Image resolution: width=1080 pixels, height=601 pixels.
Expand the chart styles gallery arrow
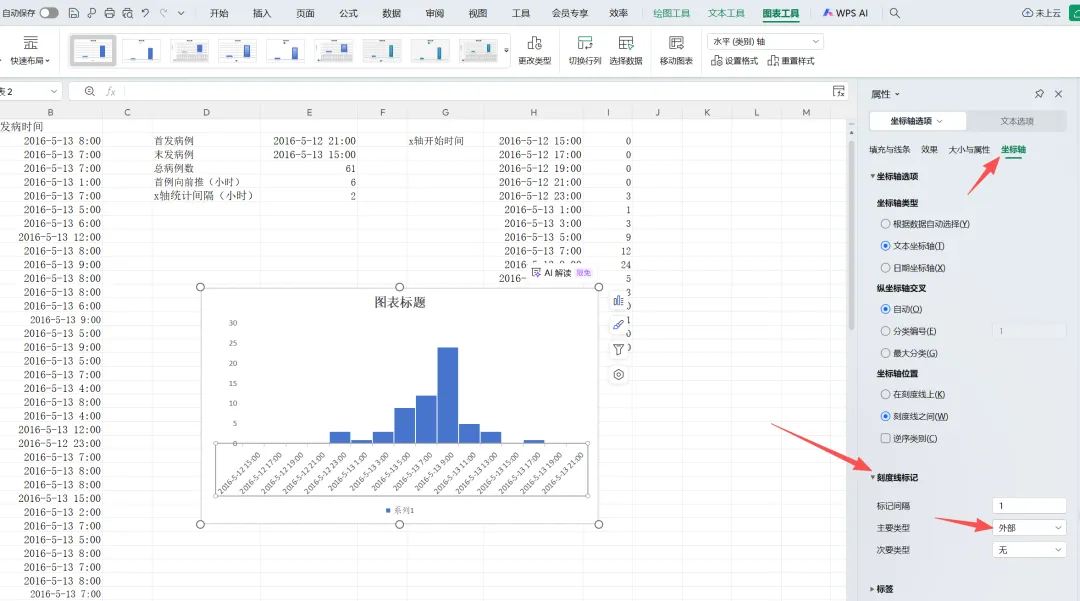507,51
